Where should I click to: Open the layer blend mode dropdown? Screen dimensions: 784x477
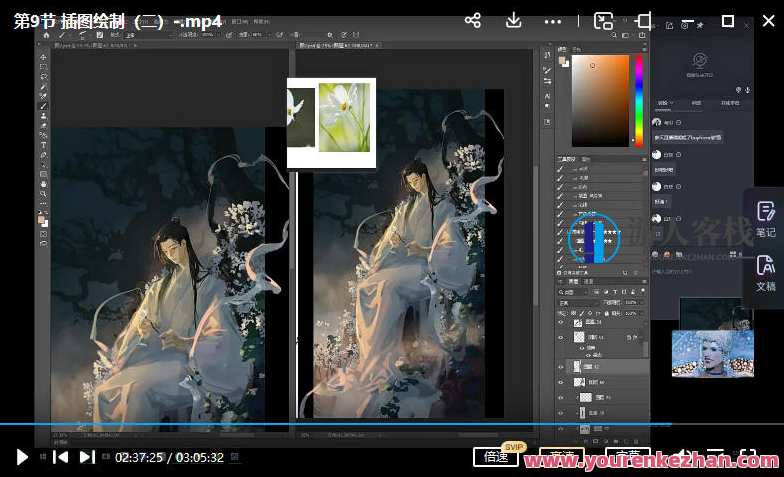[578, 302]
